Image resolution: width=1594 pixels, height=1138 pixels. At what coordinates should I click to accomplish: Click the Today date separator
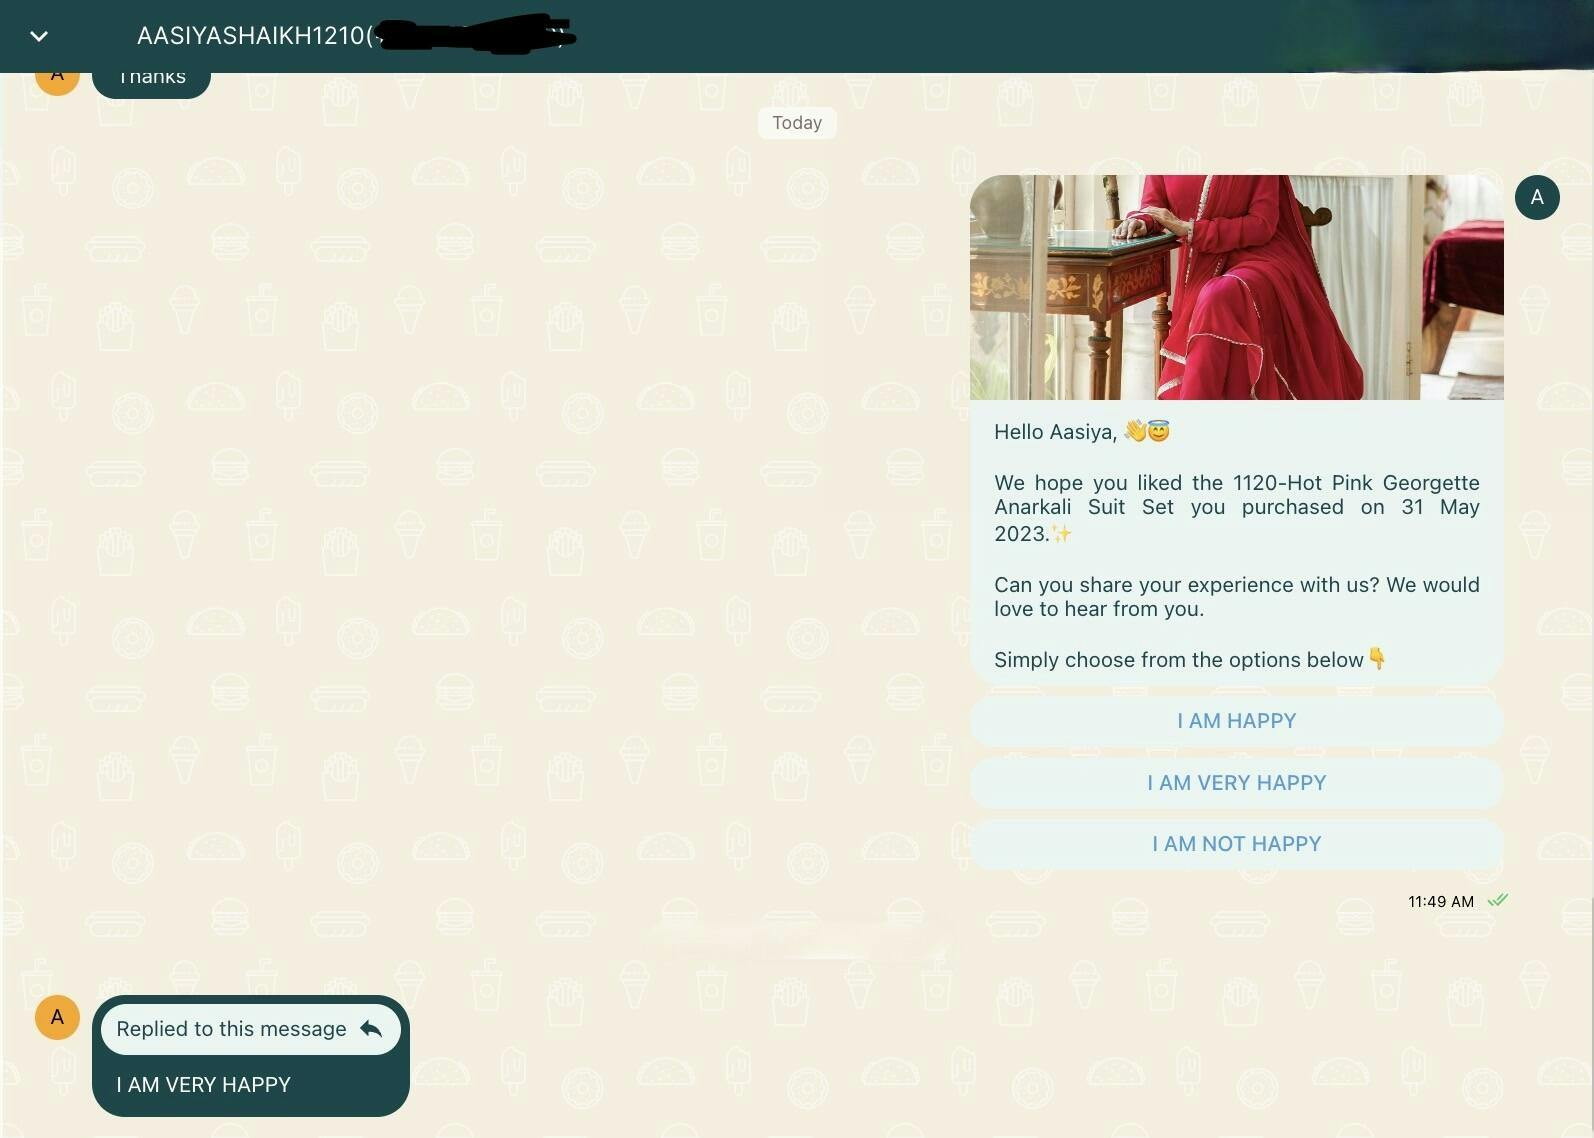797,123
